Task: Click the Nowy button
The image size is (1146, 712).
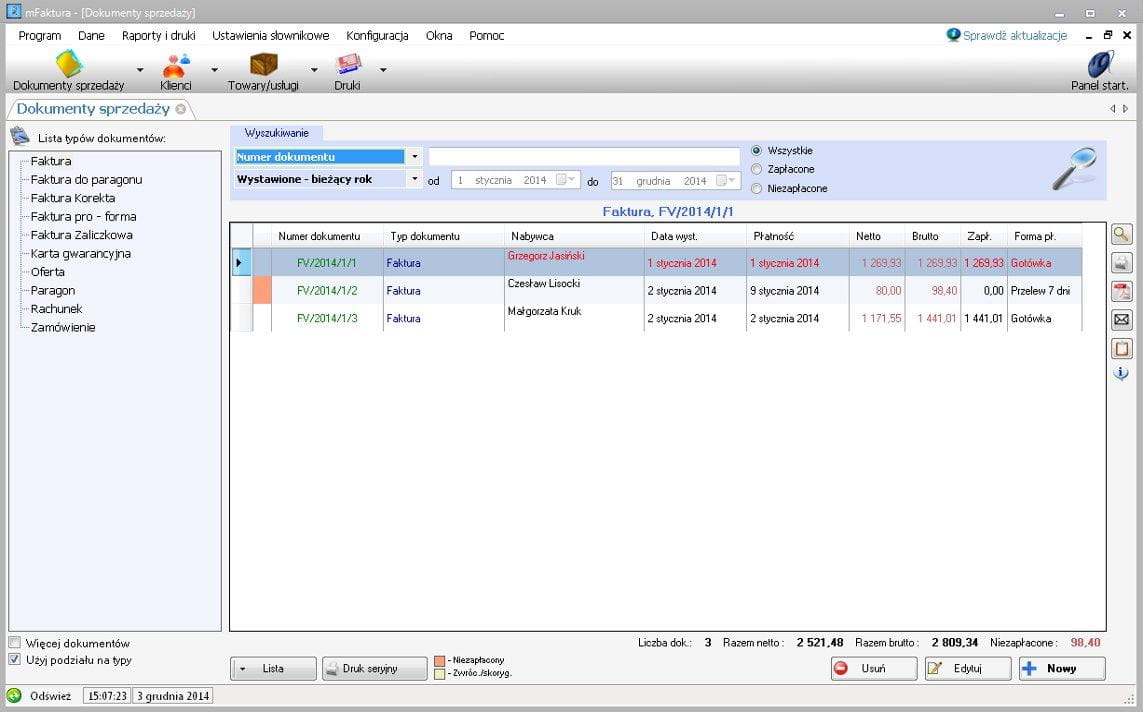Action: point(1061,669)
